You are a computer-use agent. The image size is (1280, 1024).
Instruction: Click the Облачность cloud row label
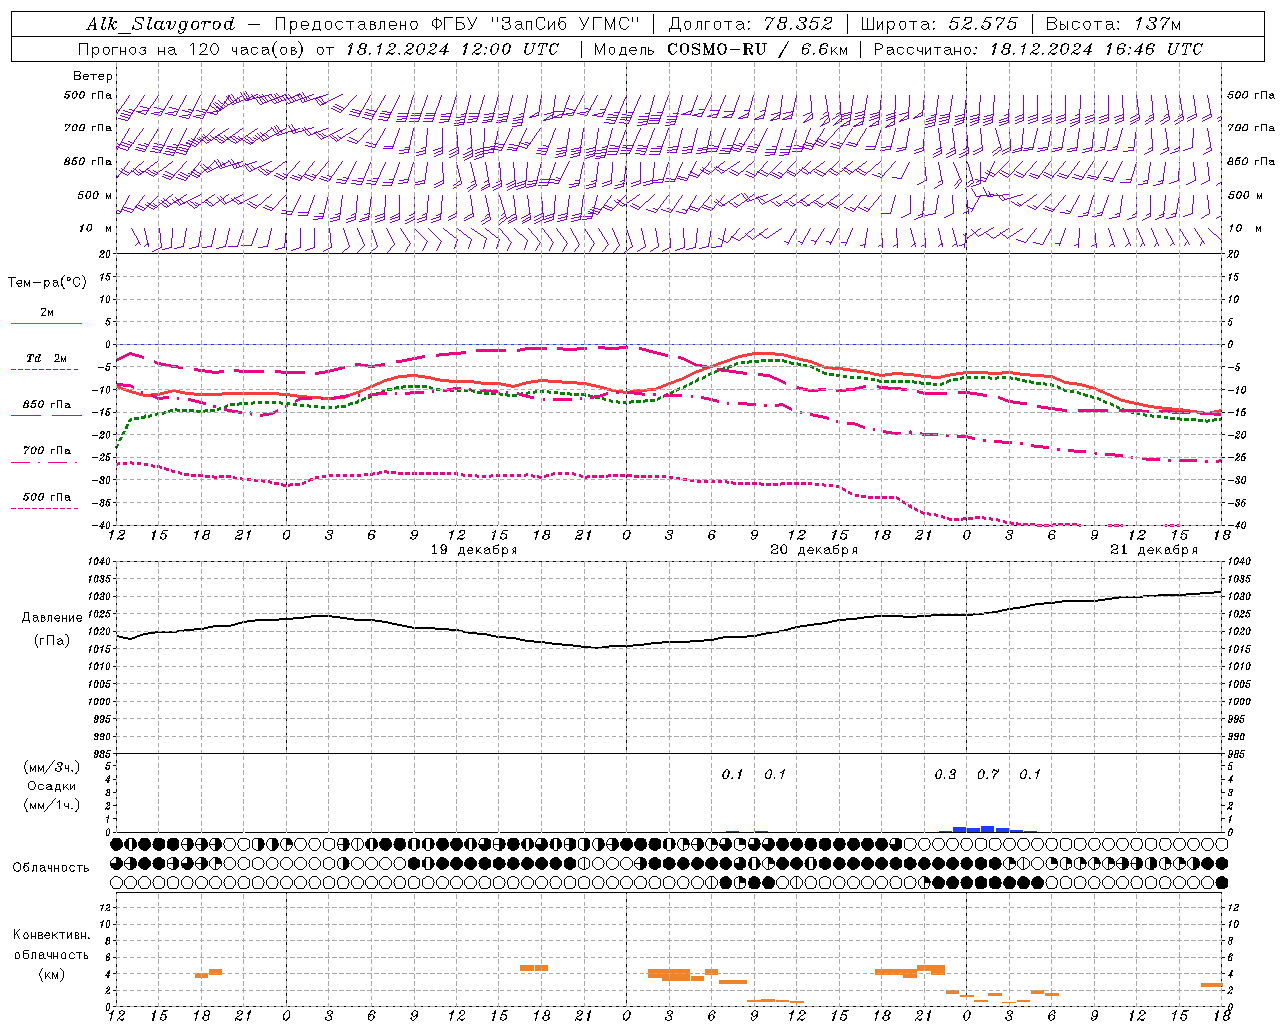point(51,868)
